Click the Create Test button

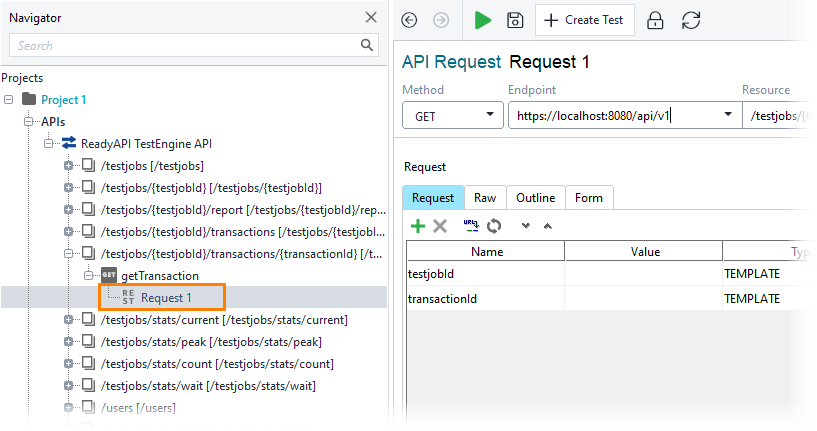pos(585,20)
